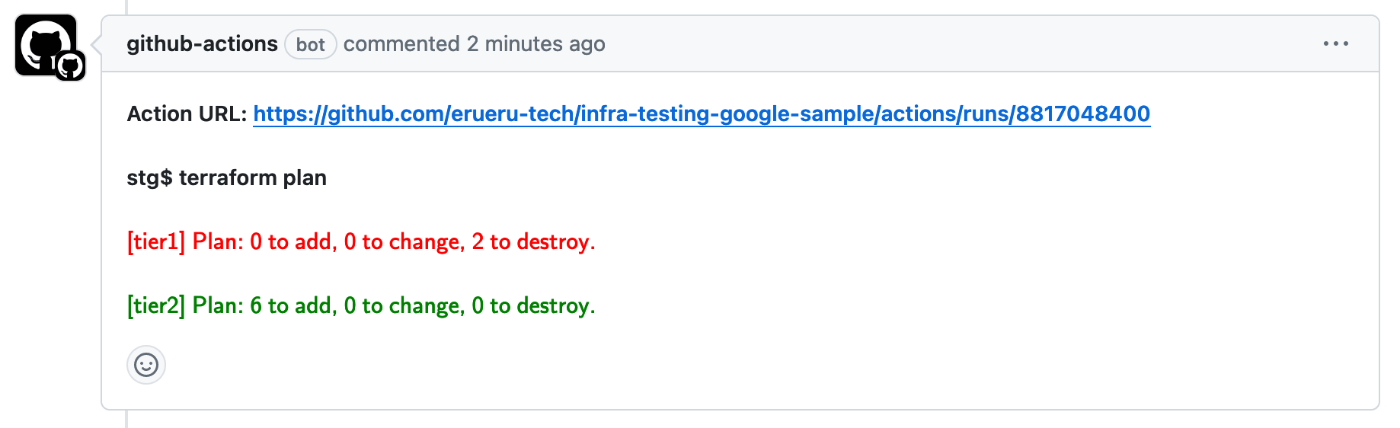
Task: Click the comment box pointer caret
Action: [x=95, y=45]
